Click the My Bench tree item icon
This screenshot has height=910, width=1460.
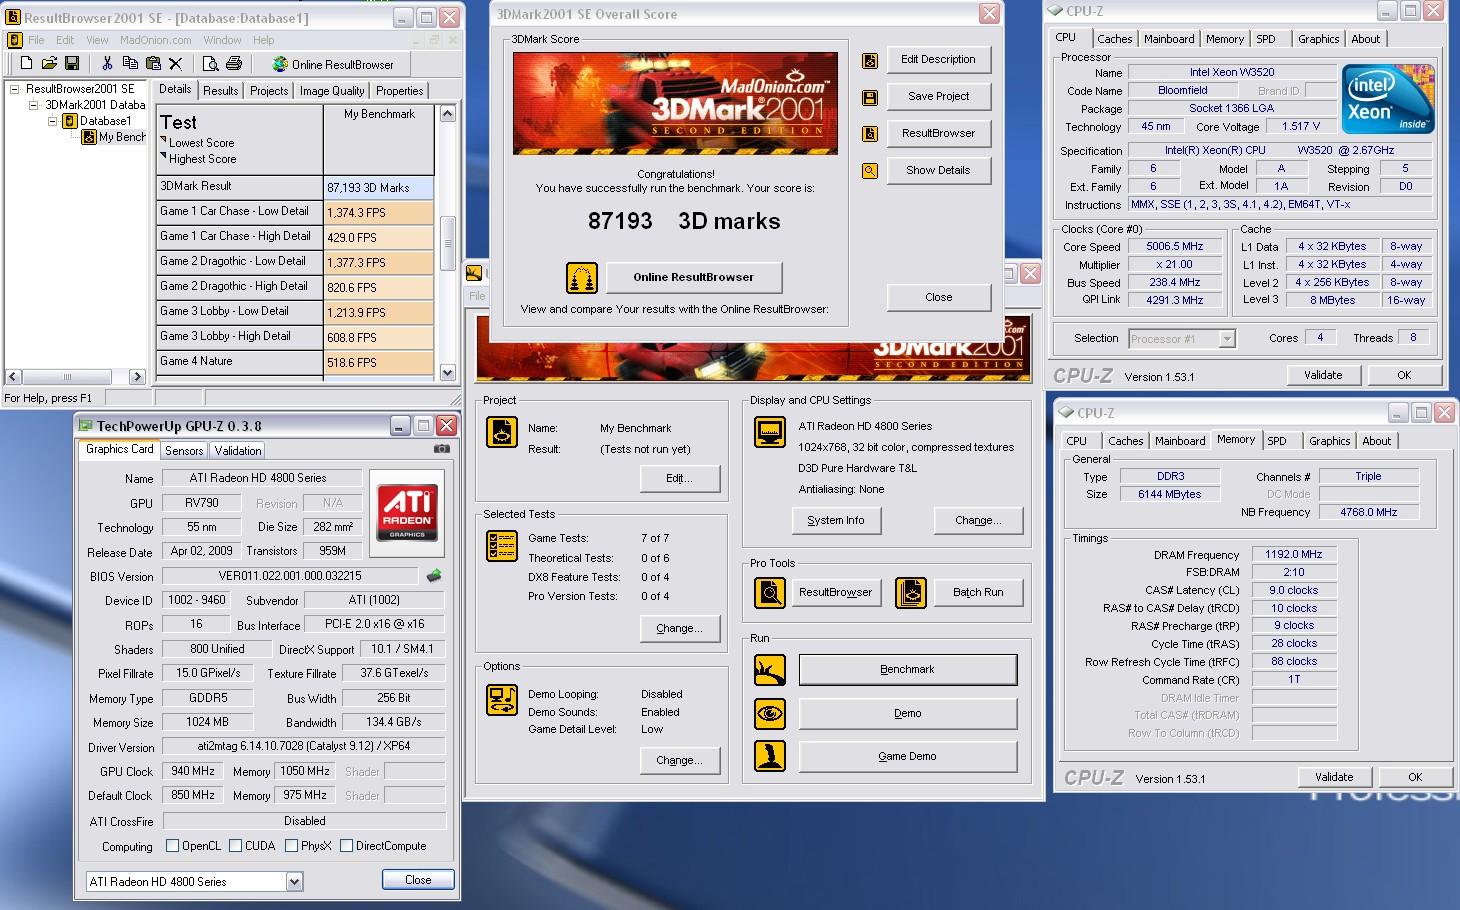(89, 137)
